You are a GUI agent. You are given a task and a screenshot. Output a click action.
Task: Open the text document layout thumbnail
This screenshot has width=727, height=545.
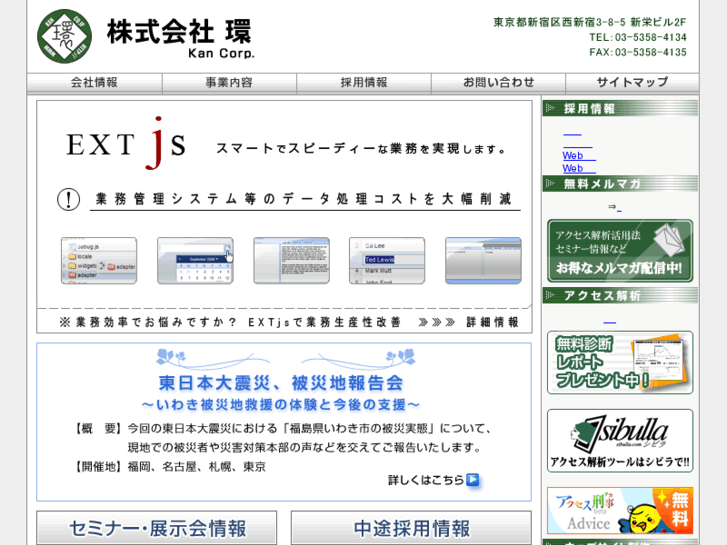291,261
